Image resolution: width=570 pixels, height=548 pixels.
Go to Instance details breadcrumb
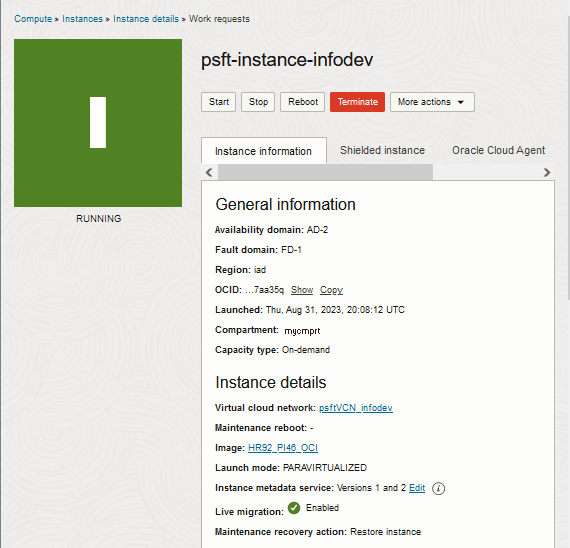(146, 19)
